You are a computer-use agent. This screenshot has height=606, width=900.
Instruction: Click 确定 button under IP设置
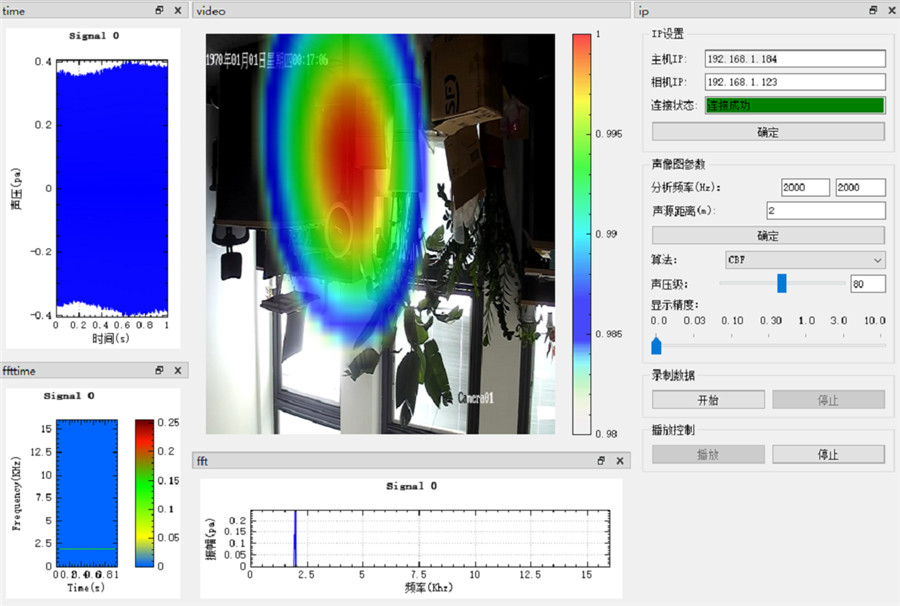click(768, 132)
